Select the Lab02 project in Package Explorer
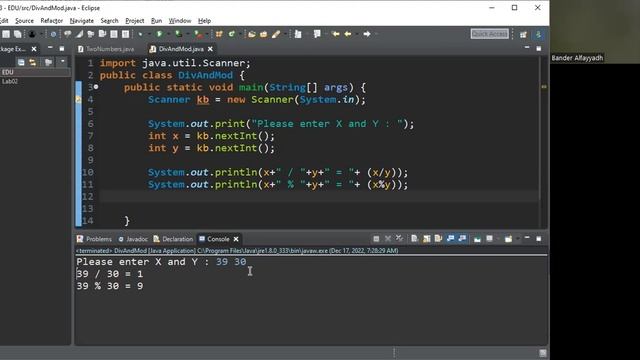640x360 pixels. tap(10, 81)
